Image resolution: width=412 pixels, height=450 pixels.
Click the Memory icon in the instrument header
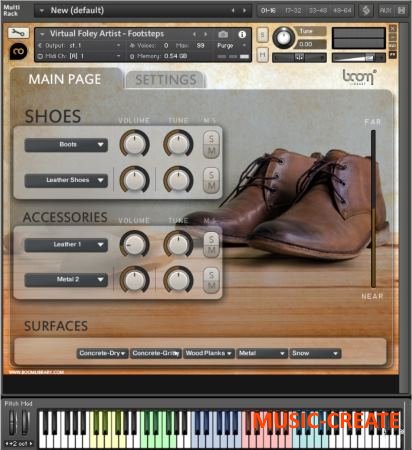point(132,56)
